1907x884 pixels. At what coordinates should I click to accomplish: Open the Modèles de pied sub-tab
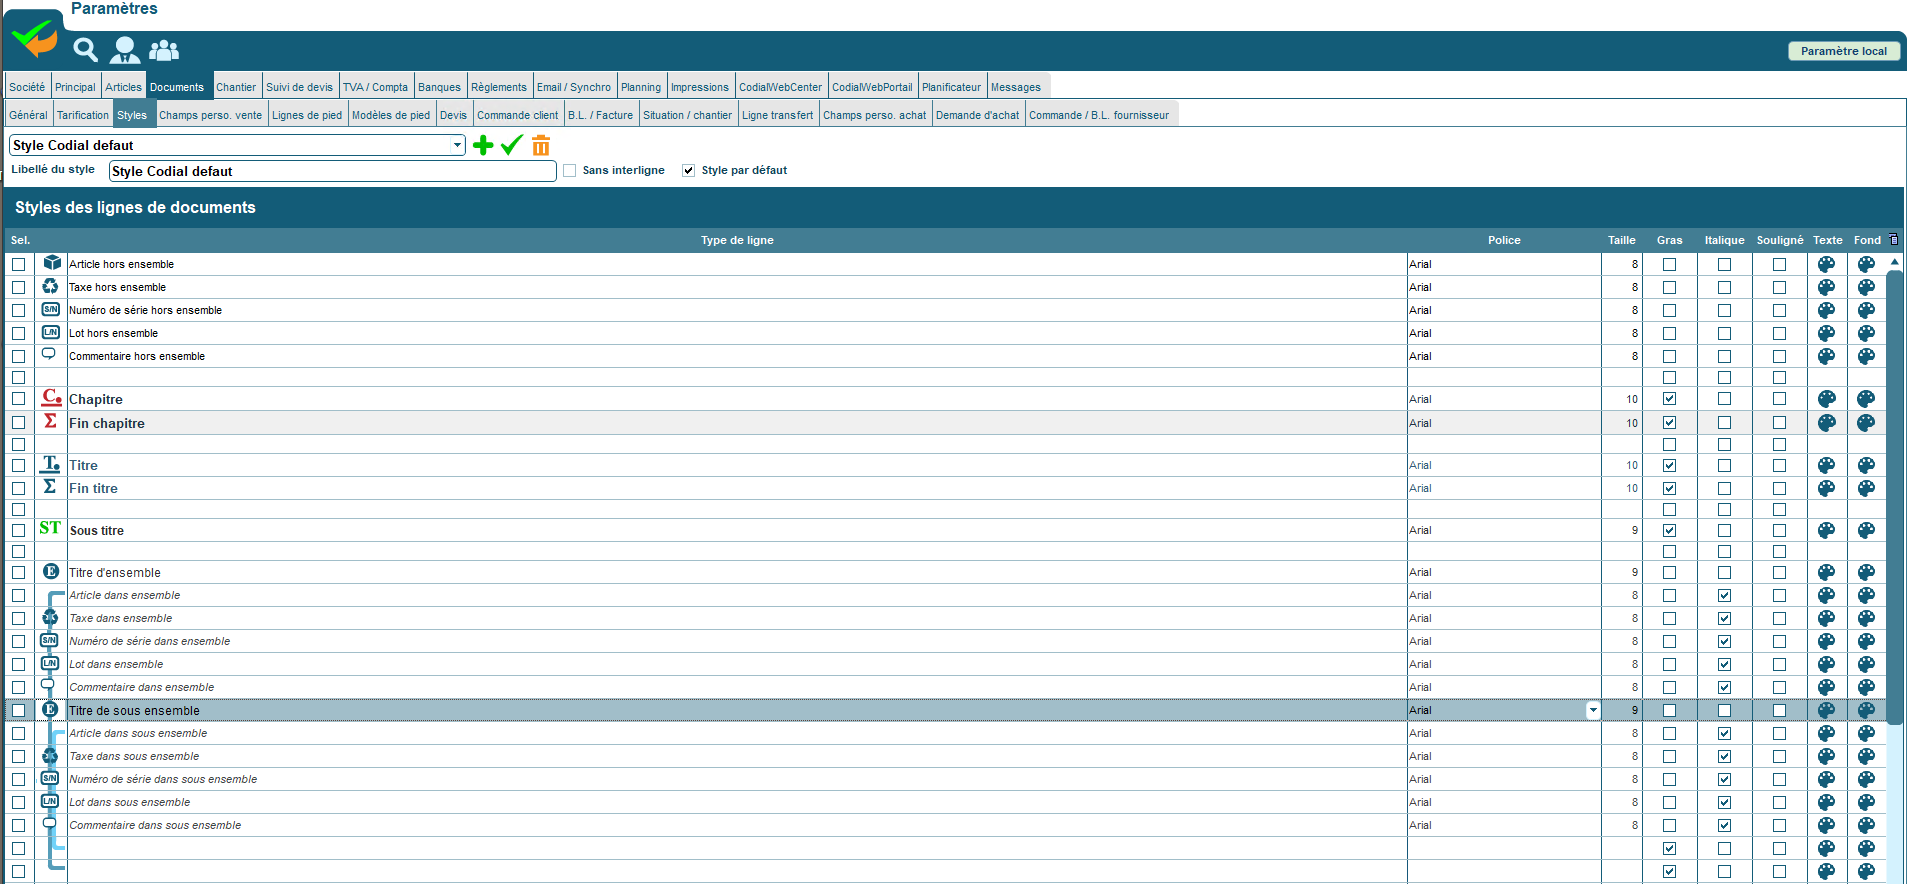tap(390, 115)
